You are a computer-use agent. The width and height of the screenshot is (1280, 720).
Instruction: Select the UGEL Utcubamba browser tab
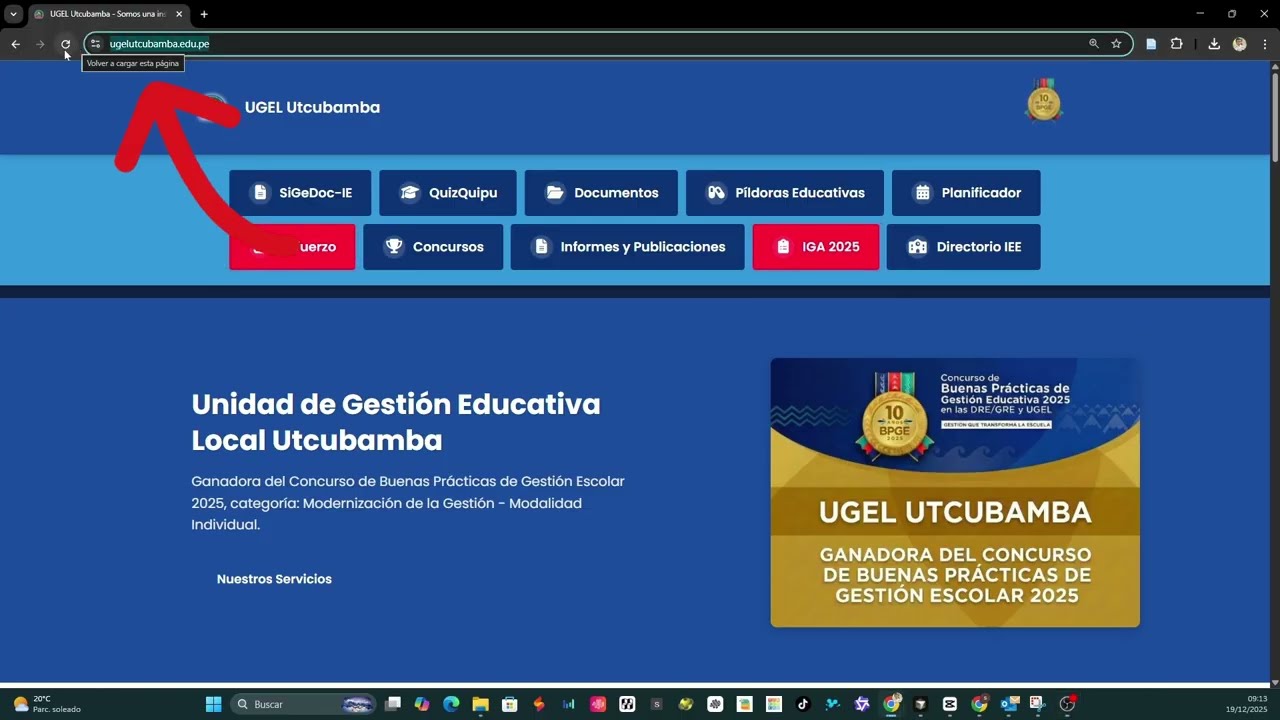(108, 14)
